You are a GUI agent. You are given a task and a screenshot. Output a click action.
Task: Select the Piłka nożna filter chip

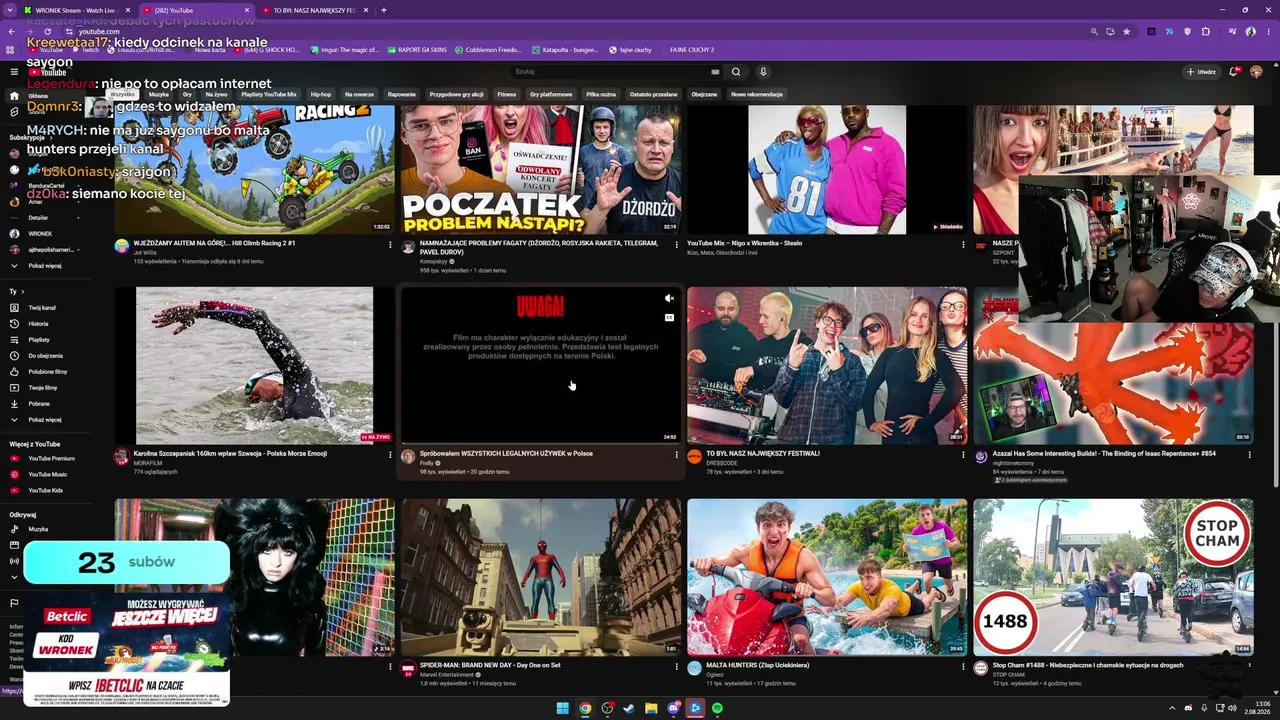pos(601,94)
